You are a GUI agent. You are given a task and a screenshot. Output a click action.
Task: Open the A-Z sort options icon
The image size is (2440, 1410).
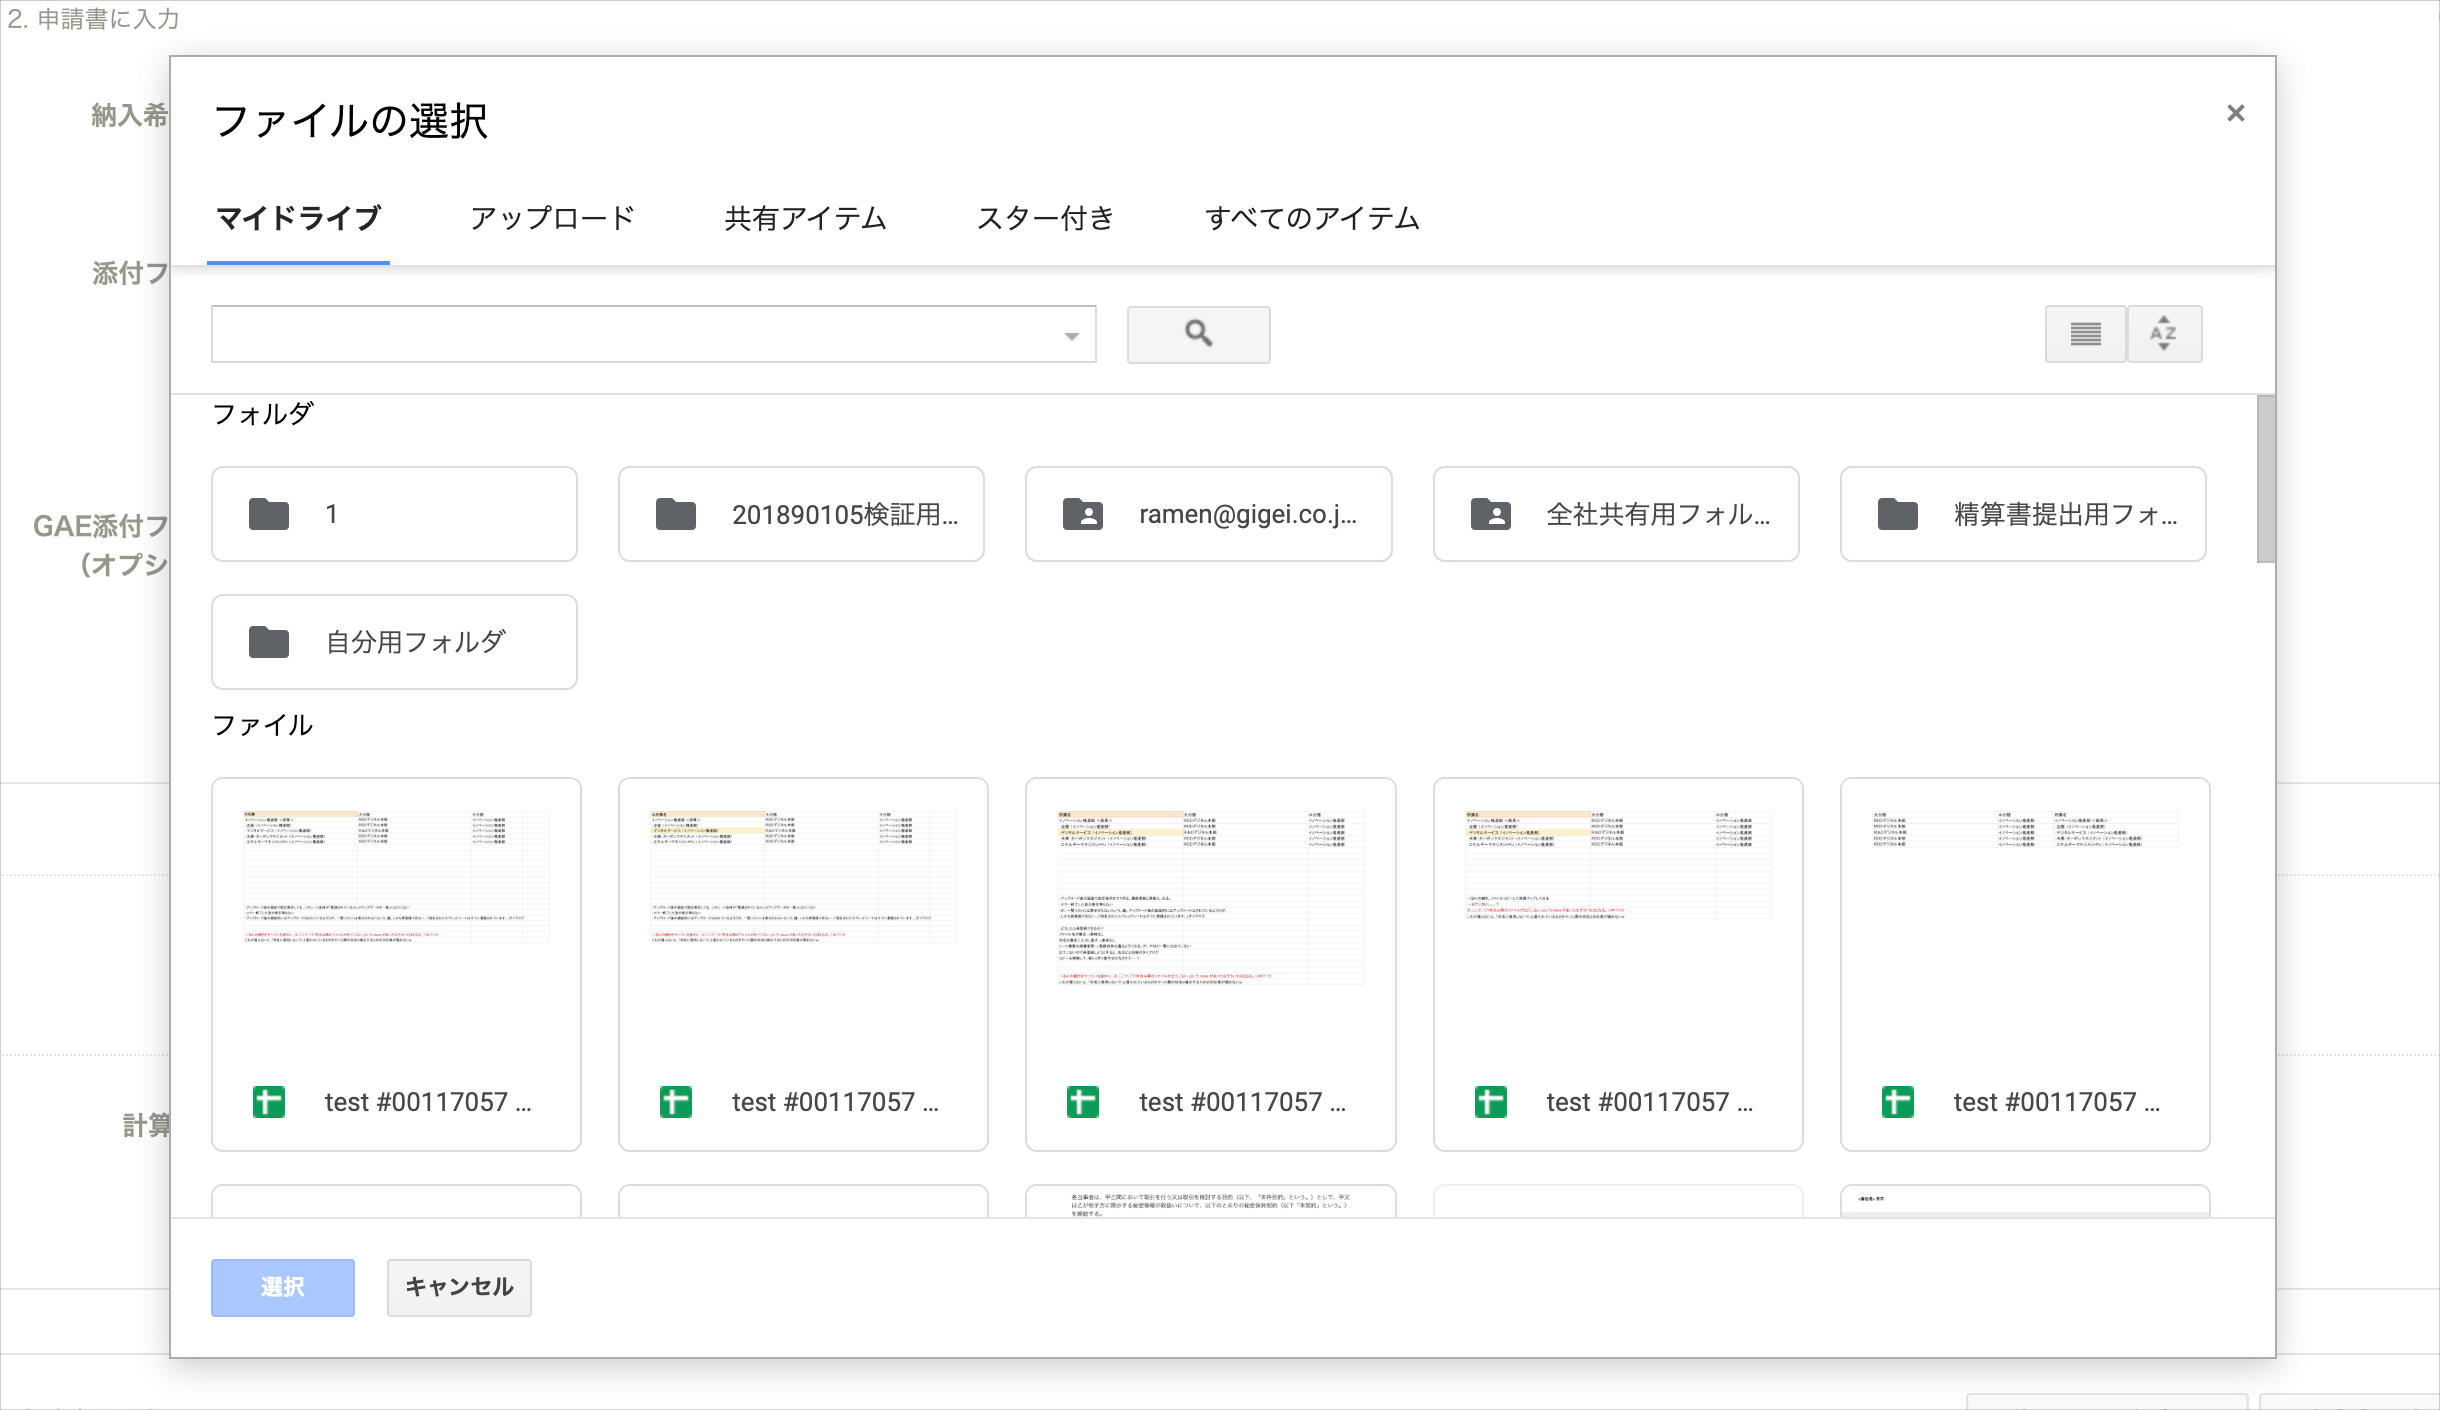coord(2164,334)
